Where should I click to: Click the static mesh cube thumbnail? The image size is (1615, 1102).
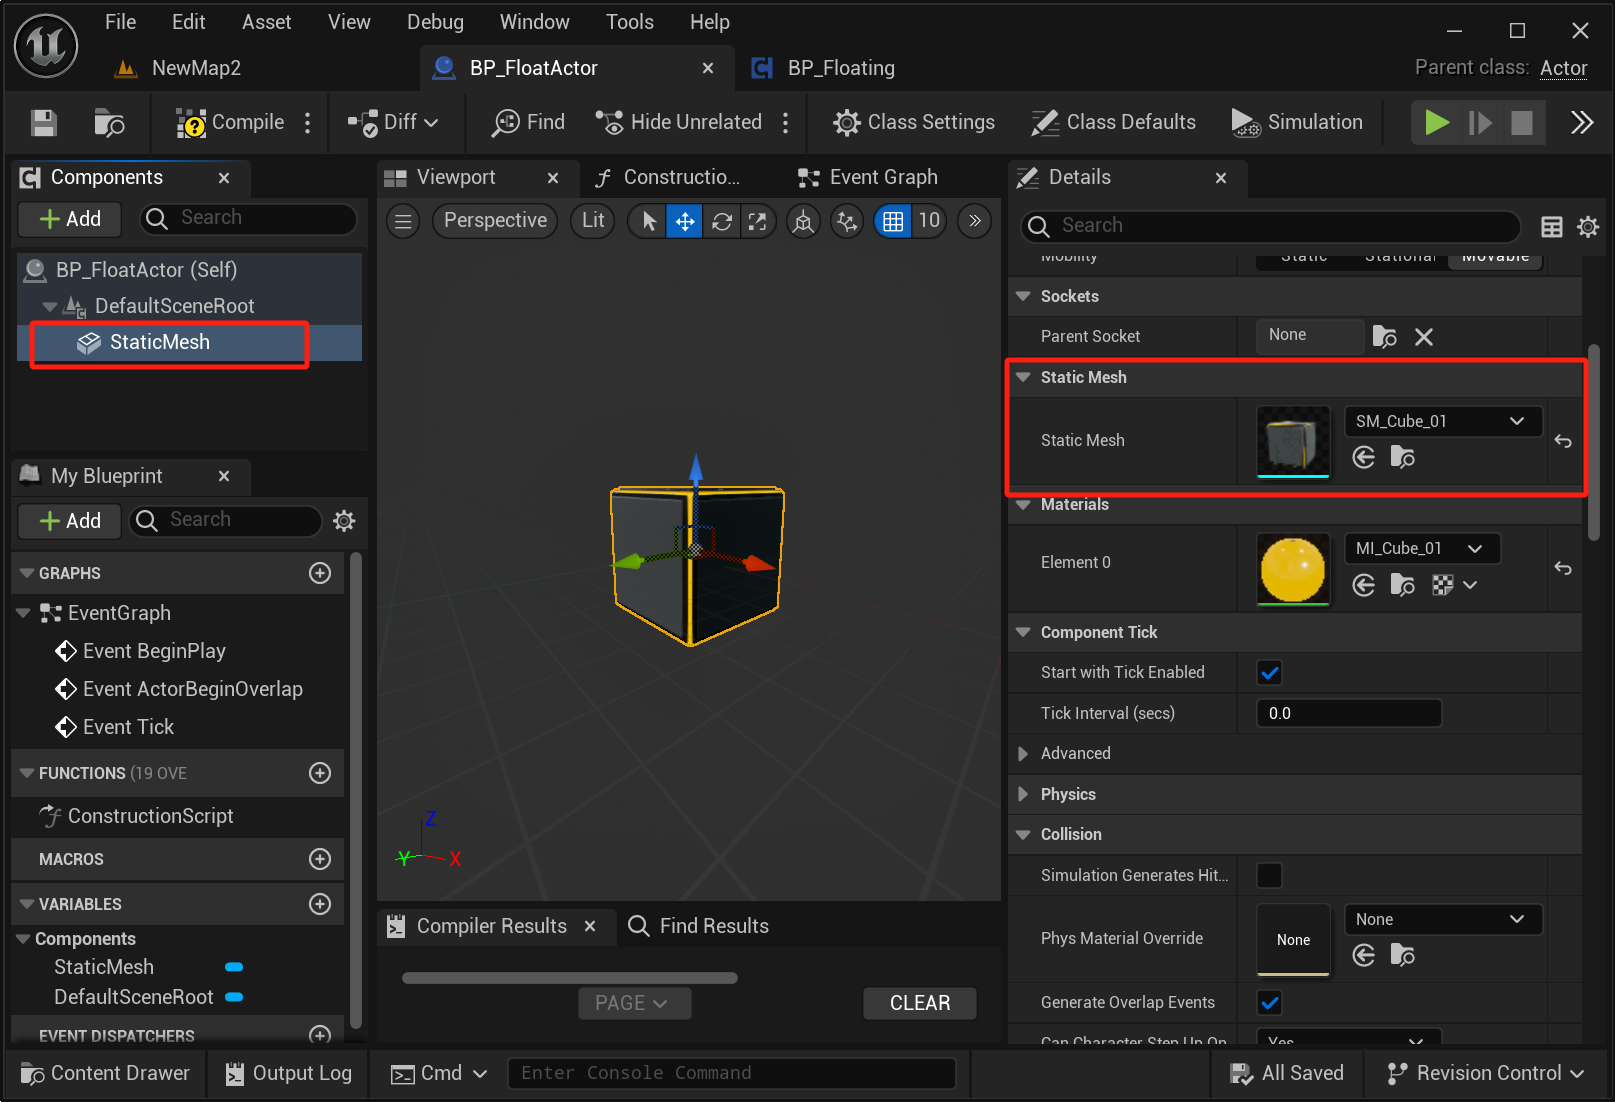[x=1293, y=441]
